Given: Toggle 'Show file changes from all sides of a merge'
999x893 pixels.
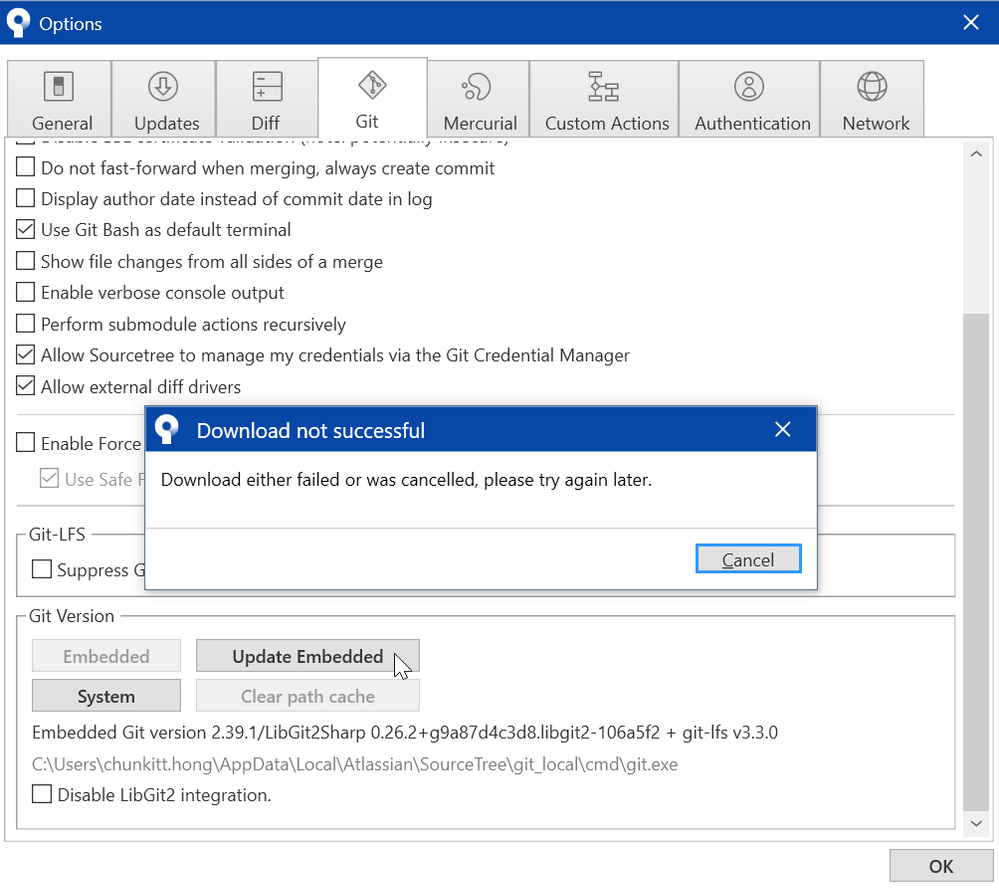Looking at the screenshot, I should pos(25,261).
